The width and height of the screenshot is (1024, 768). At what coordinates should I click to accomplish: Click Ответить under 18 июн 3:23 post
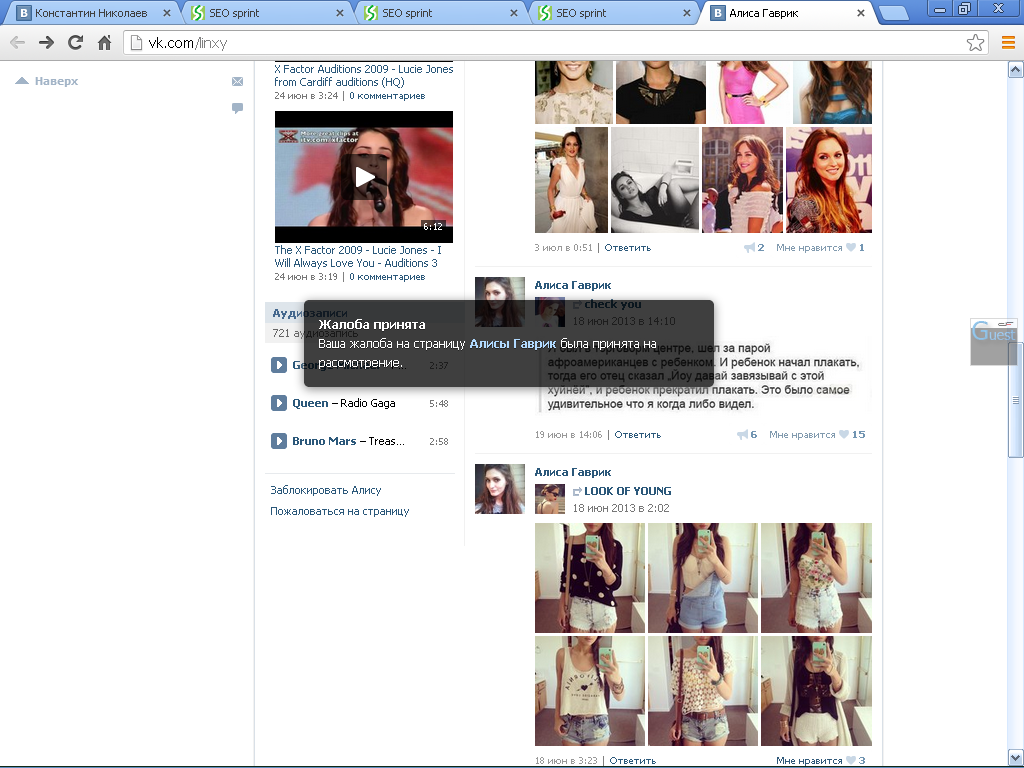(633, 760)
